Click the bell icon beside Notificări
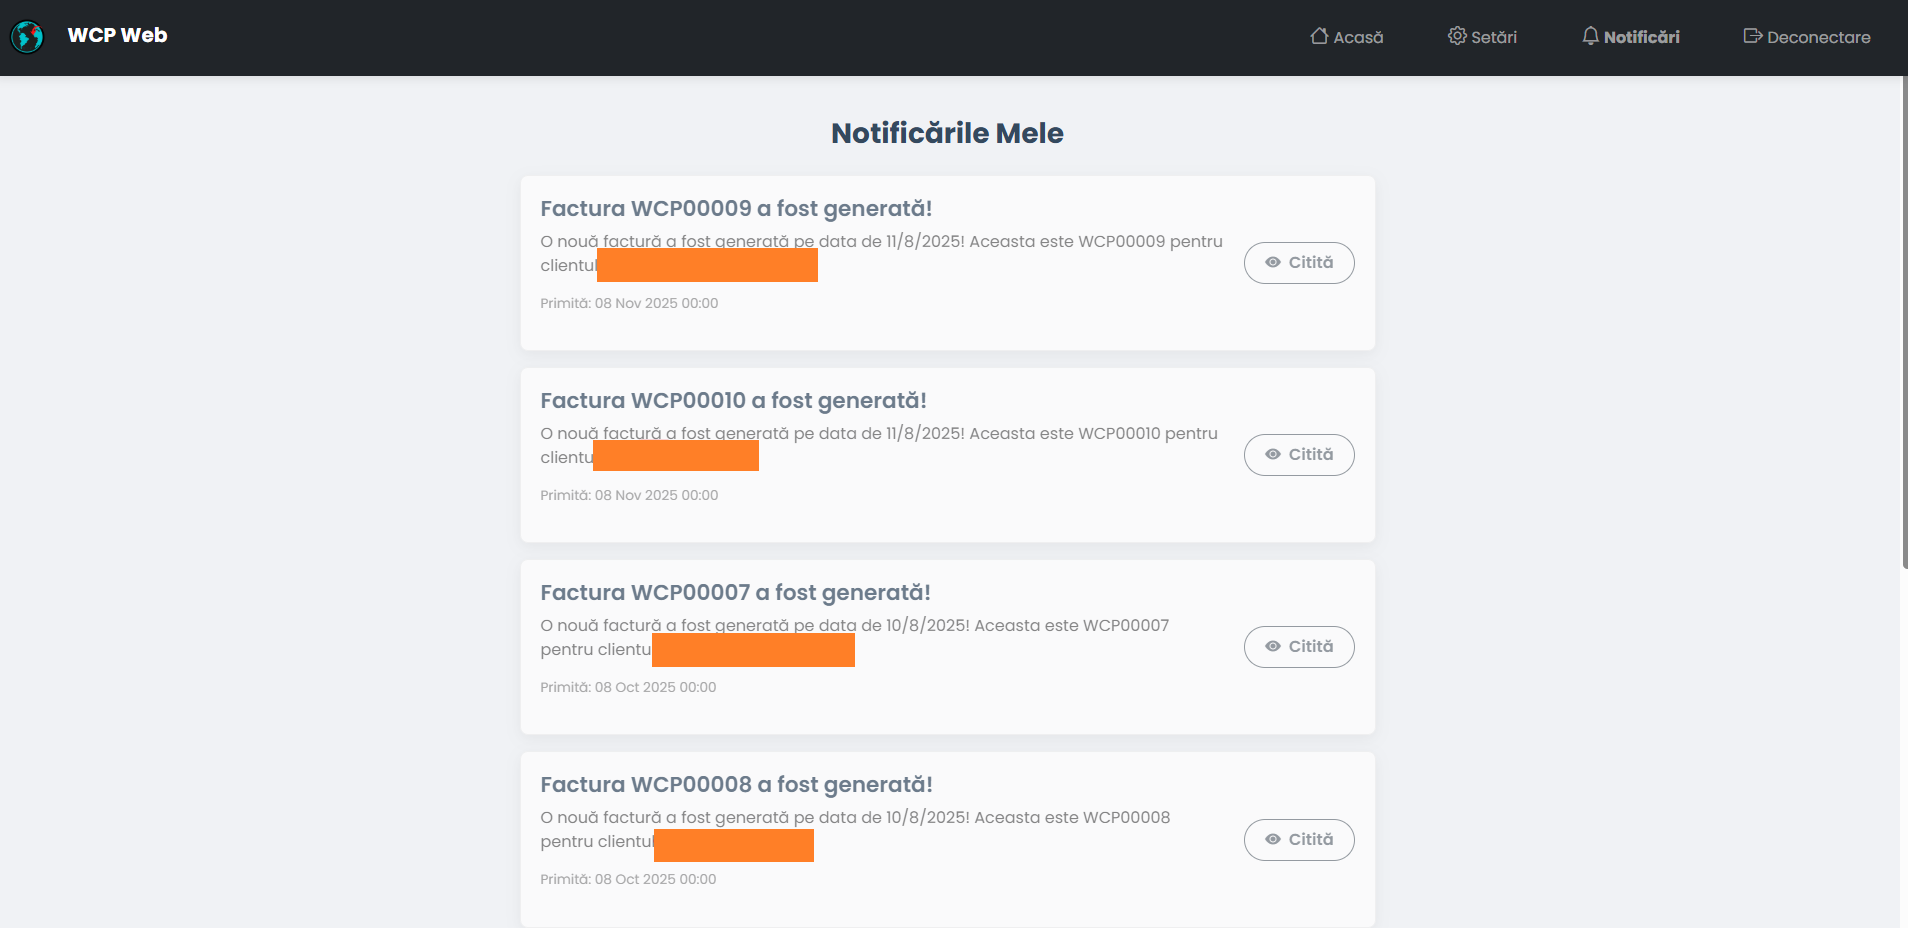This screenshot has height=928, width=1908. point(1590,36)
